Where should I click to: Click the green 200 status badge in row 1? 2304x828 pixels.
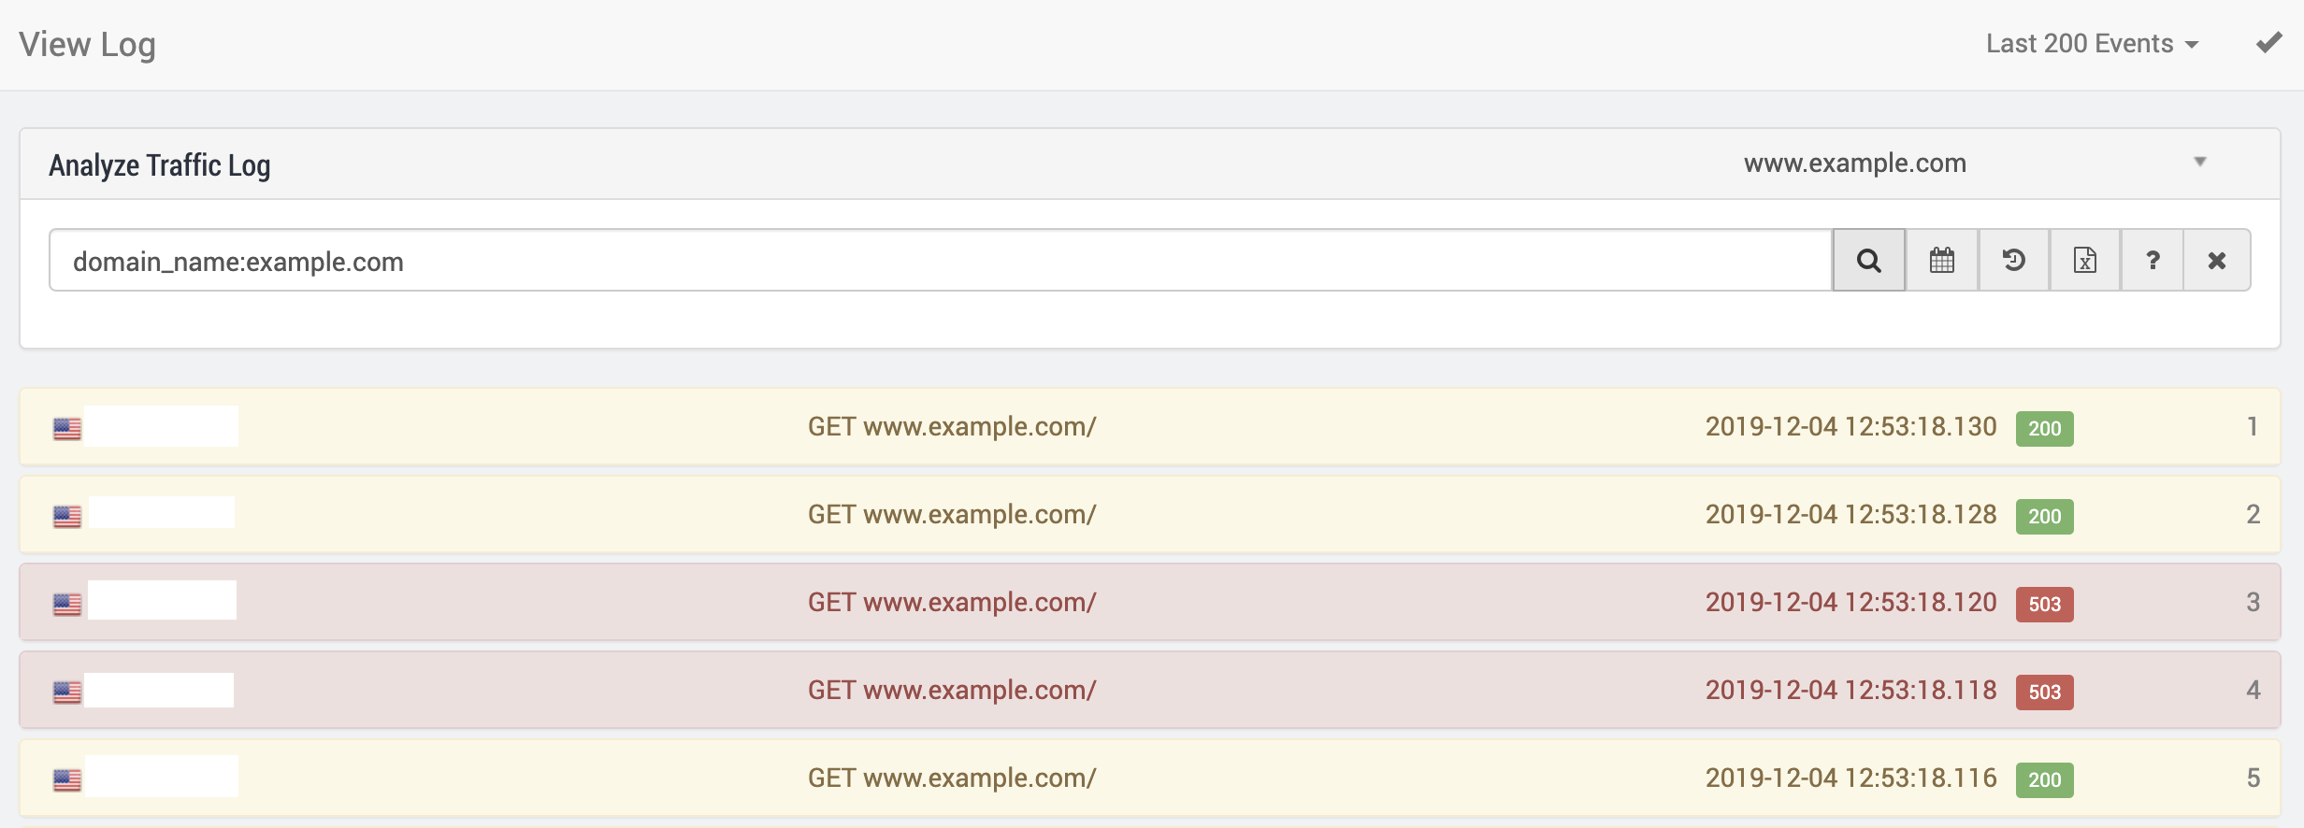tap(2044, 428)
